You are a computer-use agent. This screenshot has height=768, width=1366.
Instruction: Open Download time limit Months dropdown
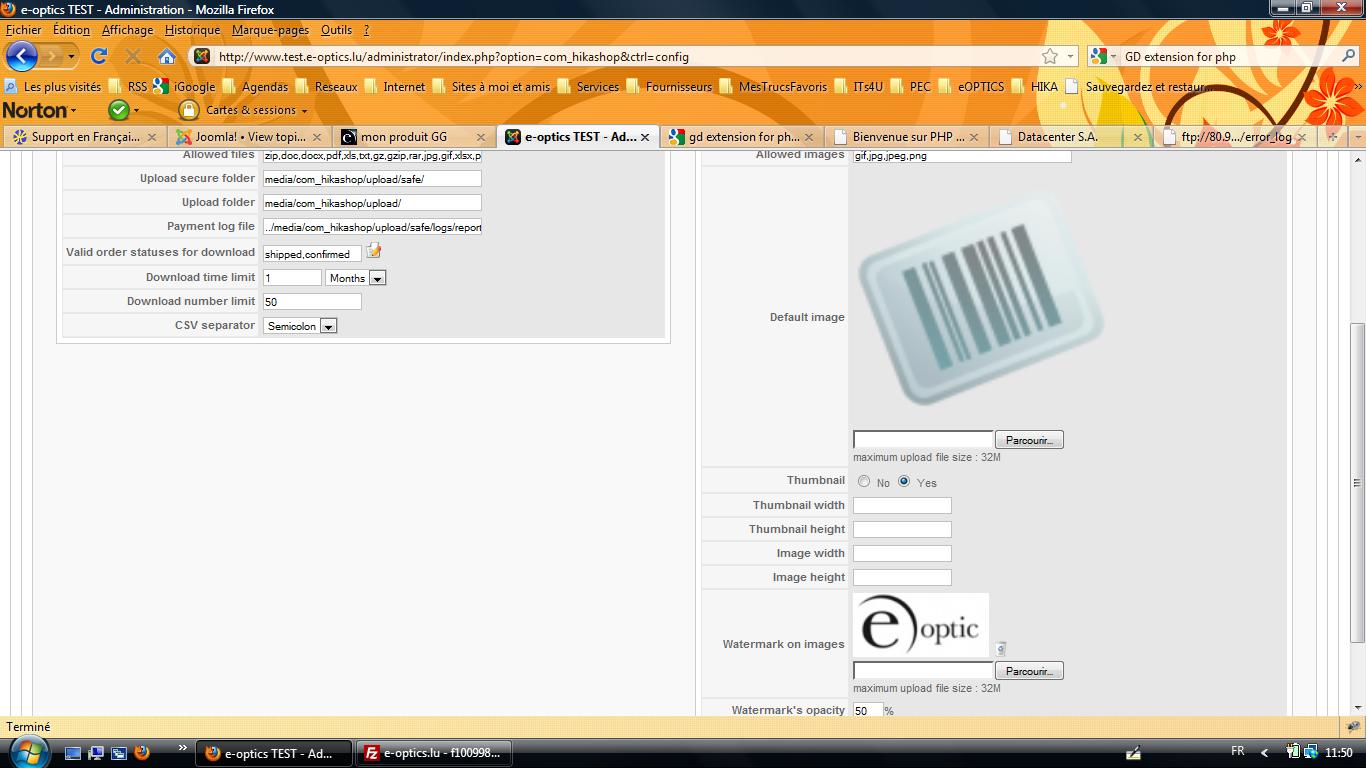[356, 278]
